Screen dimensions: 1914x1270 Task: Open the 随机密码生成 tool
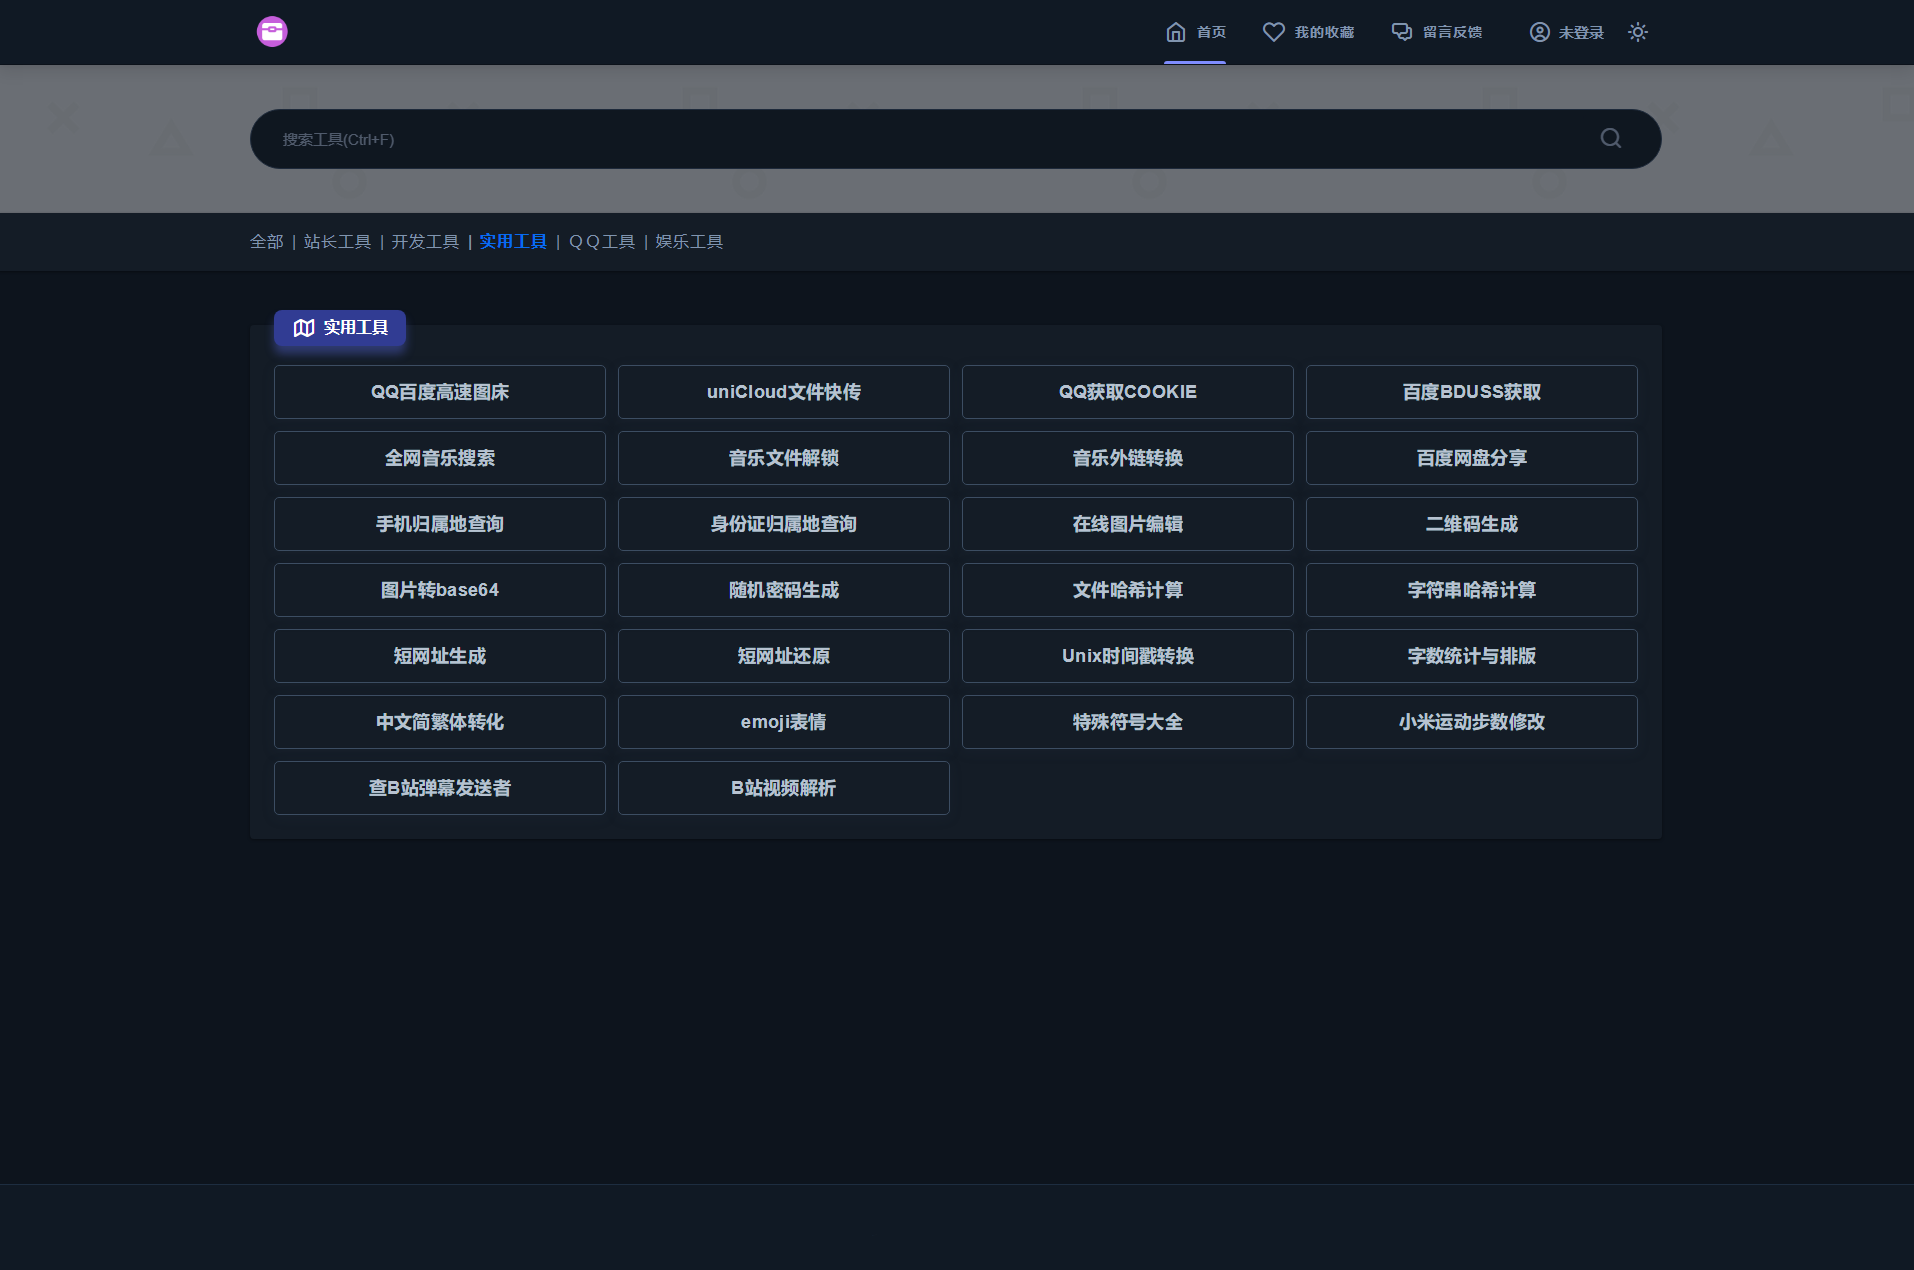pos(783,590)
